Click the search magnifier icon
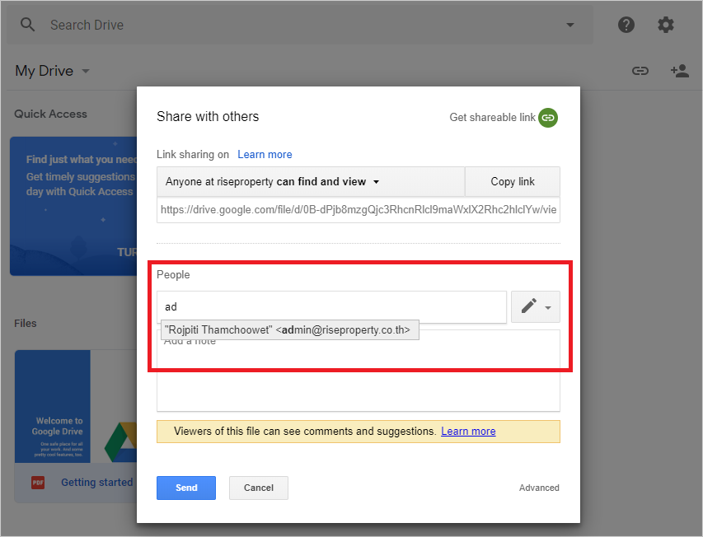The width and height of the screenshot is (703, 537). (x=28, y=25)
